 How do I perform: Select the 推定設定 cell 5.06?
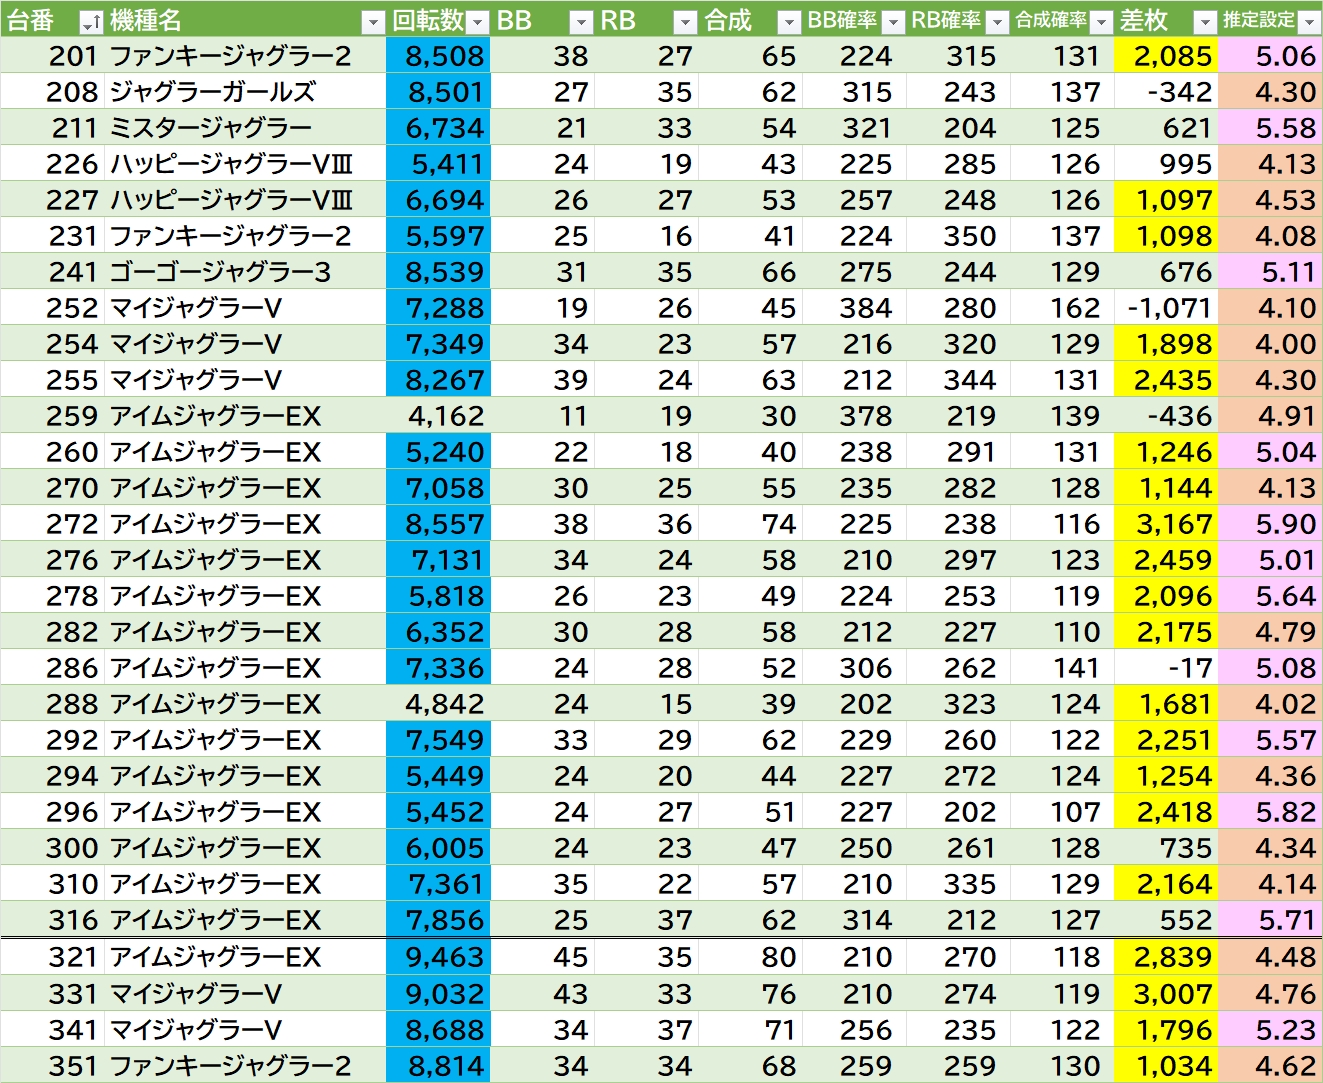tap(1270, 56)
